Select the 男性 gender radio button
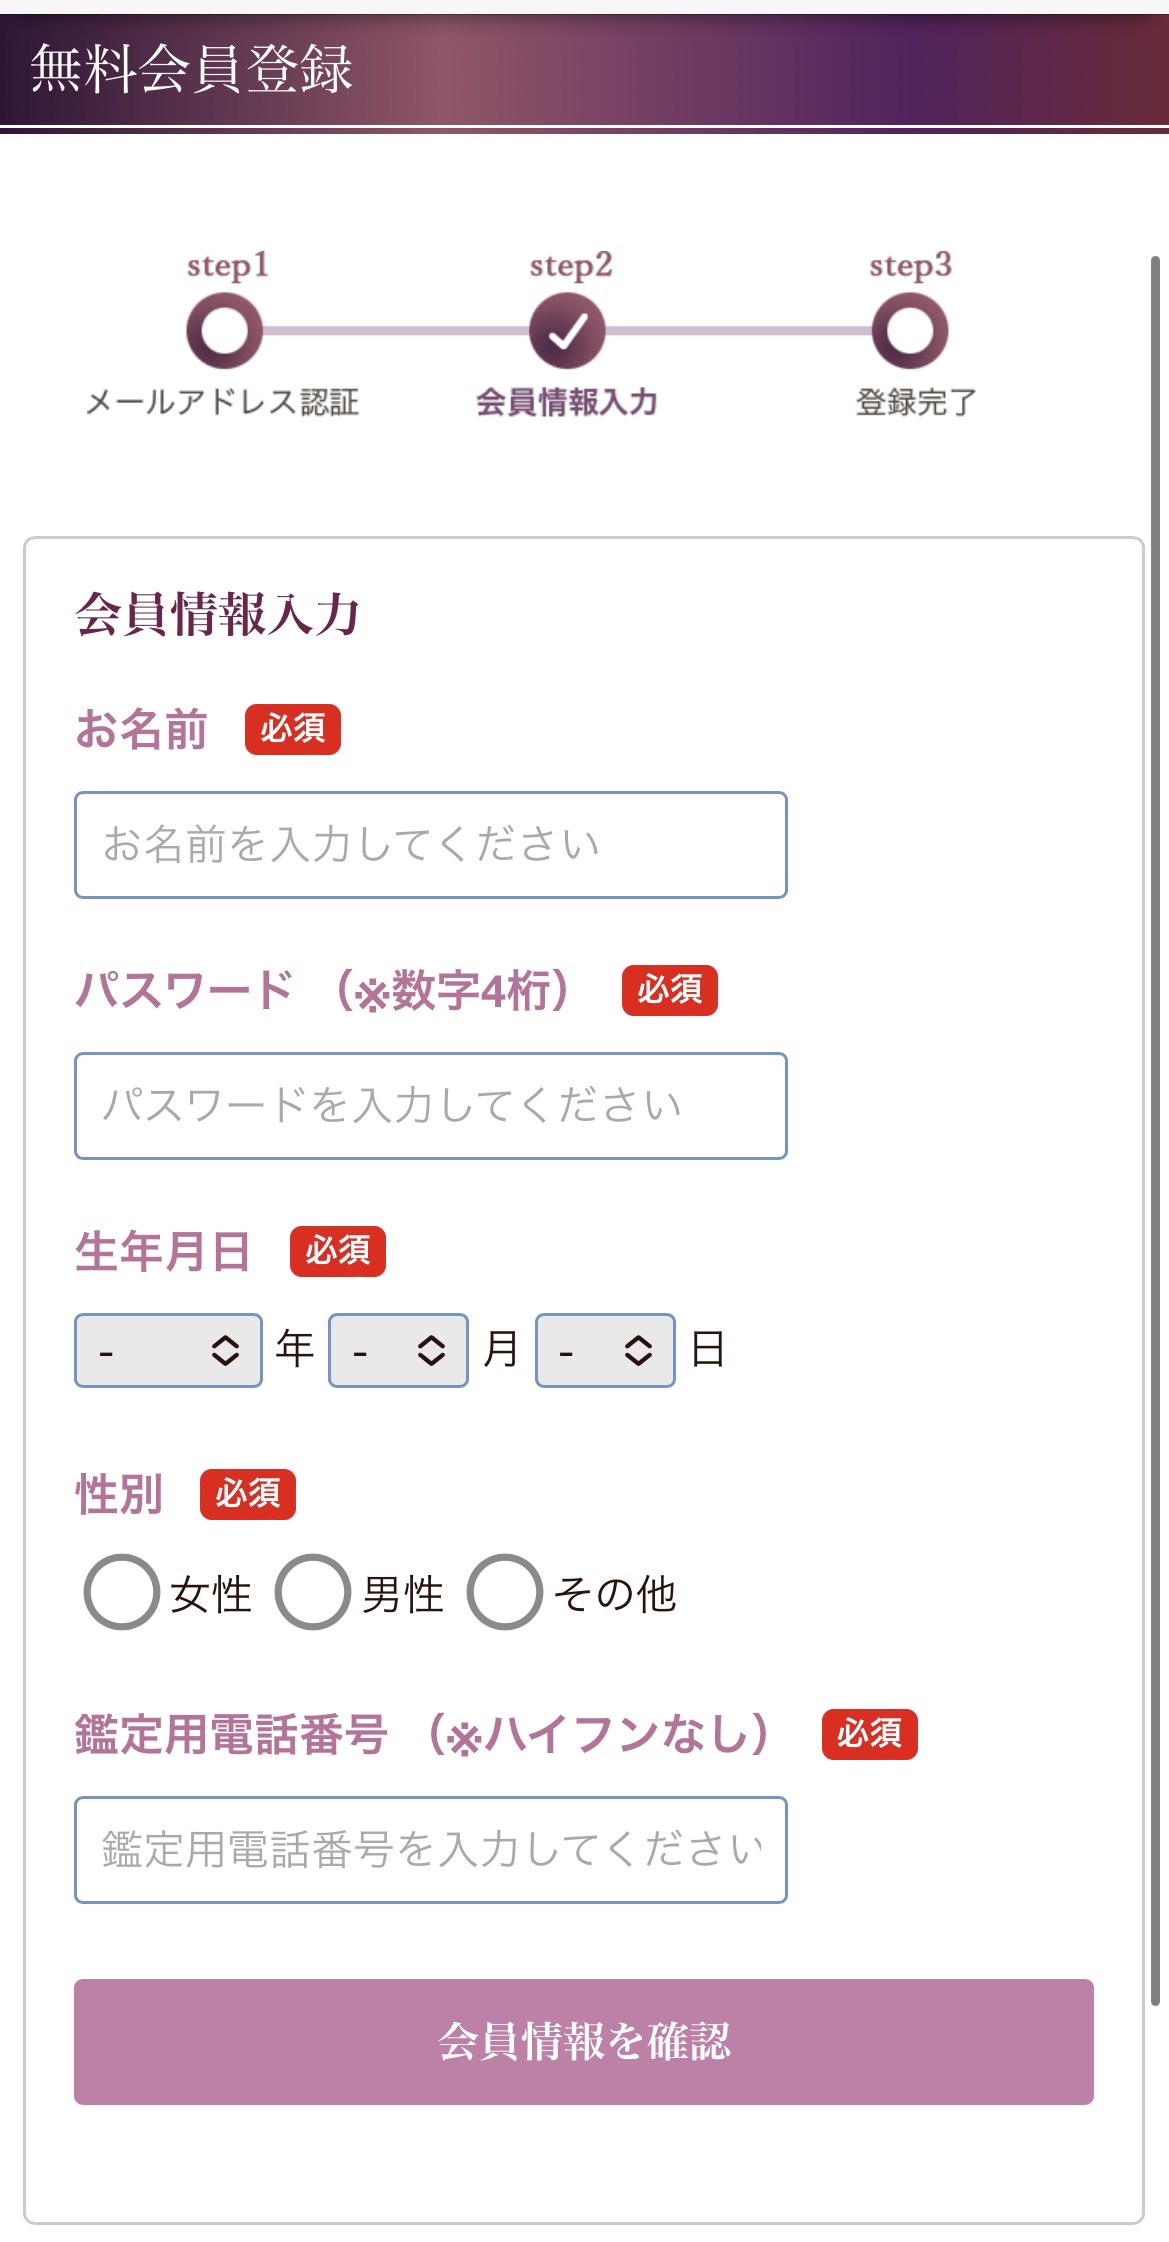 click(x=316, y=1592)
